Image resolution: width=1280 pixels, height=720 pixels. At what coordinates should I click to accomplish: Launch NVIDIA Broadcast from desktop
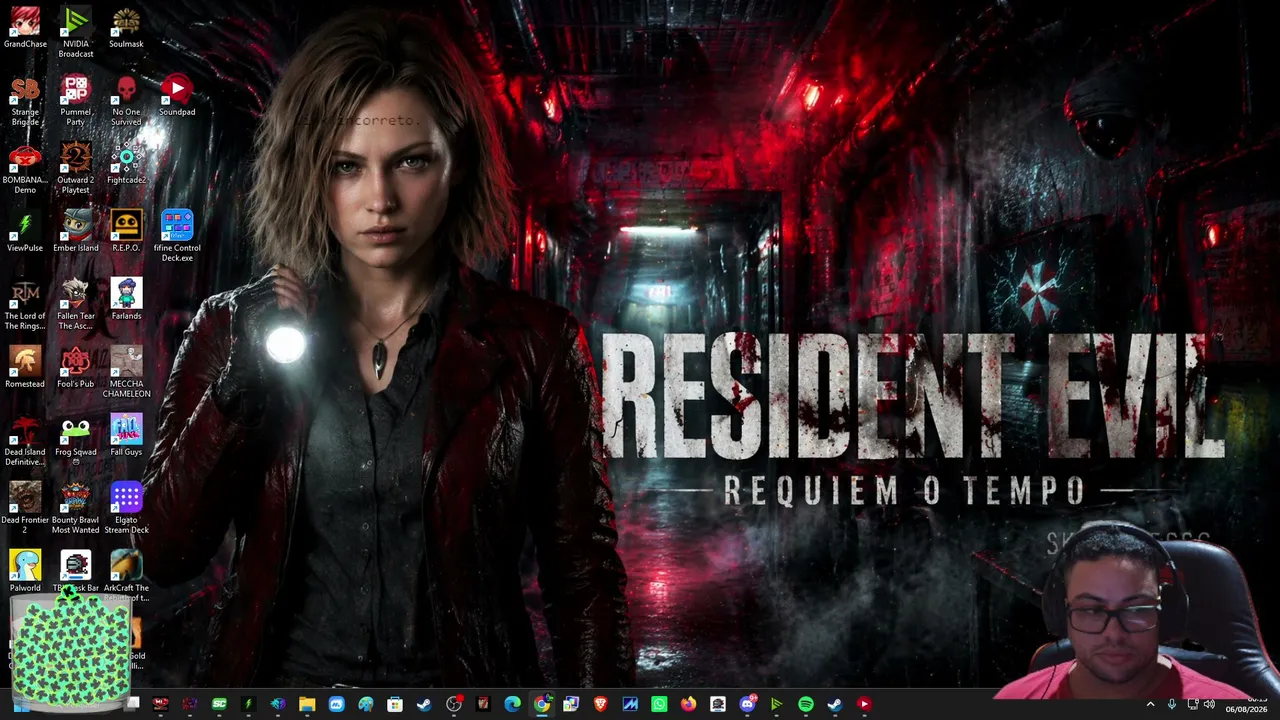point(76,33)
